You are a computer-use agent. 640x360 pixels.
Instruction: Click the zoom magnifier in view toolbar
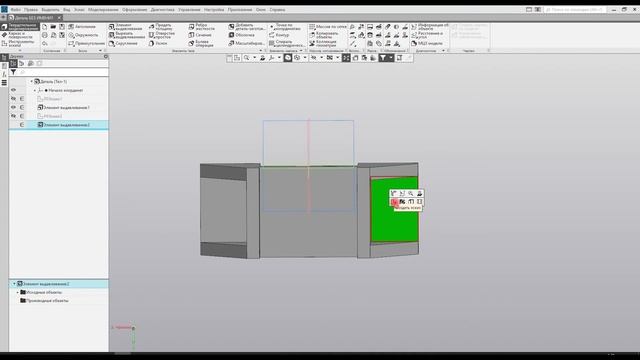[x=247, y=58]
